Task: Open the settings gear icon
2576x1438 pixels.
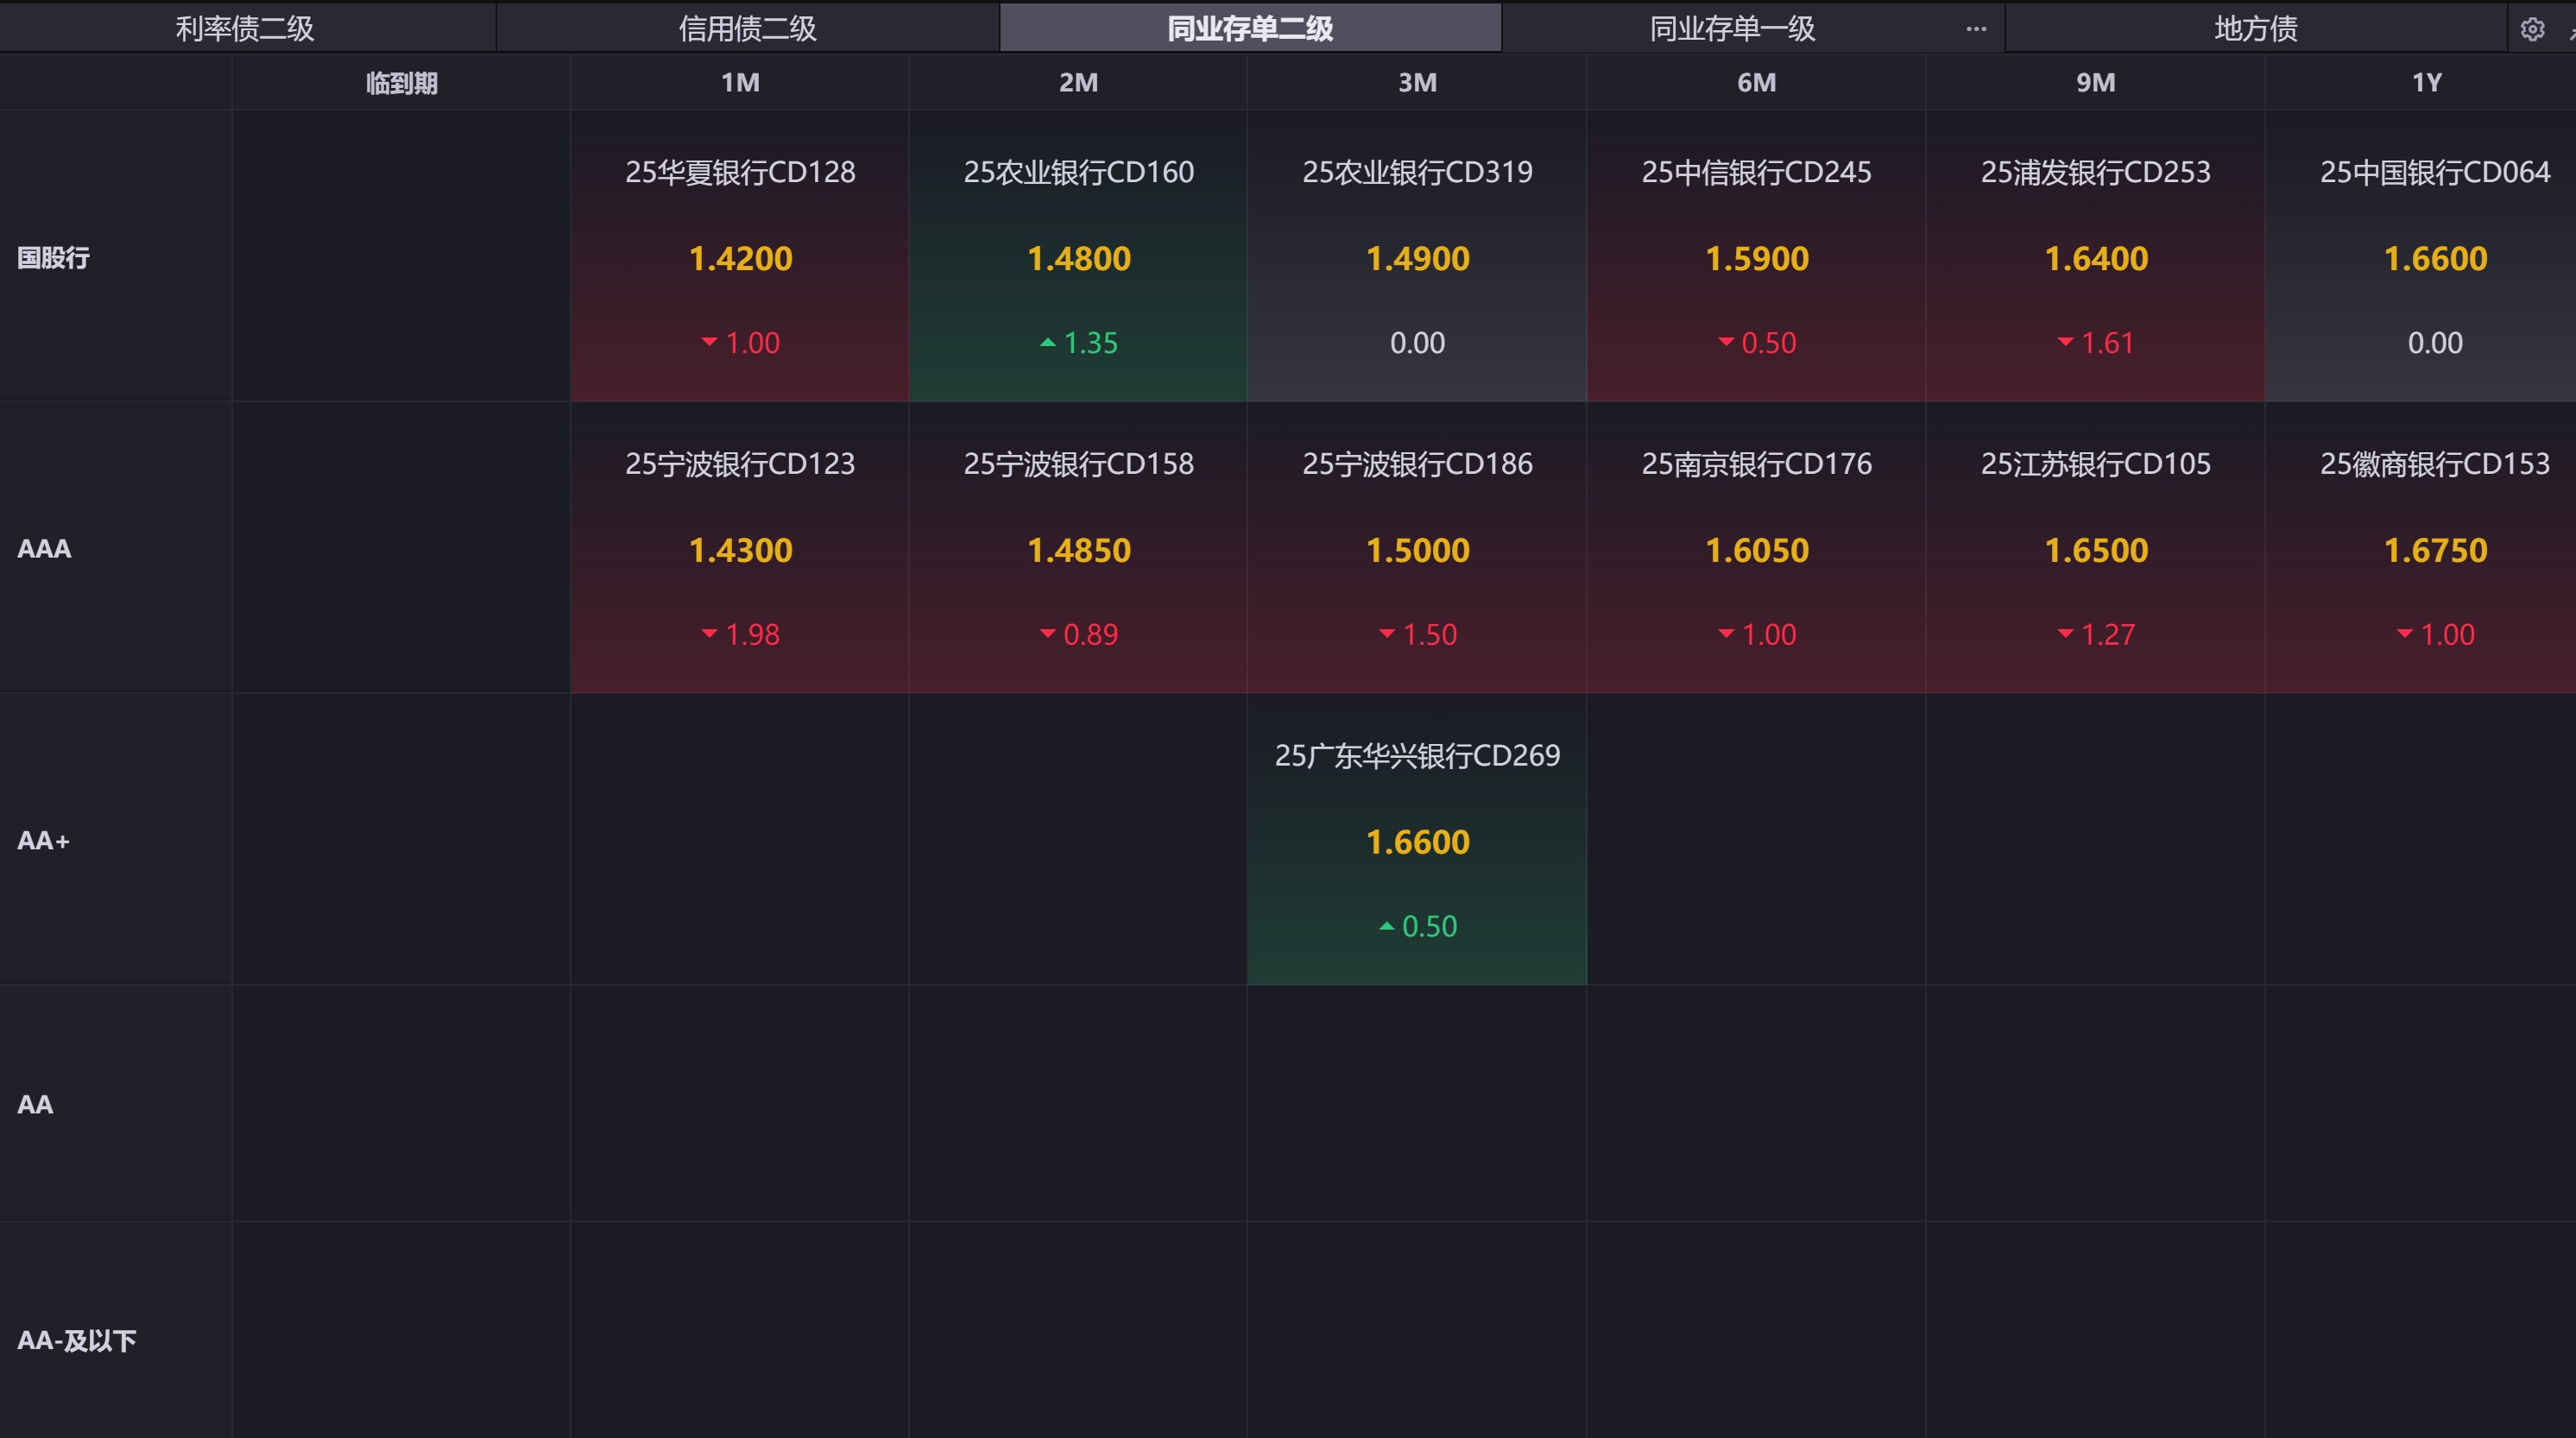Action: [x=2531, y=29]
